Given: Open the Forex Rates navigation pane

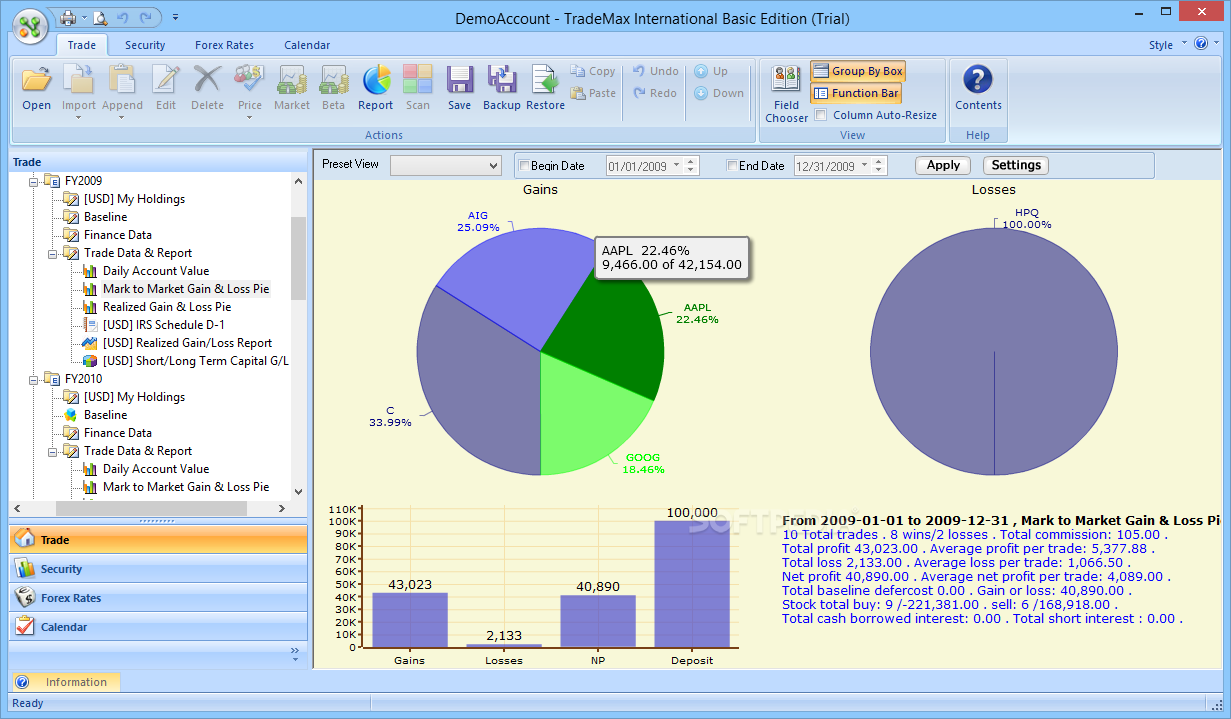Looking at the screenshot, I should [158, 598].
